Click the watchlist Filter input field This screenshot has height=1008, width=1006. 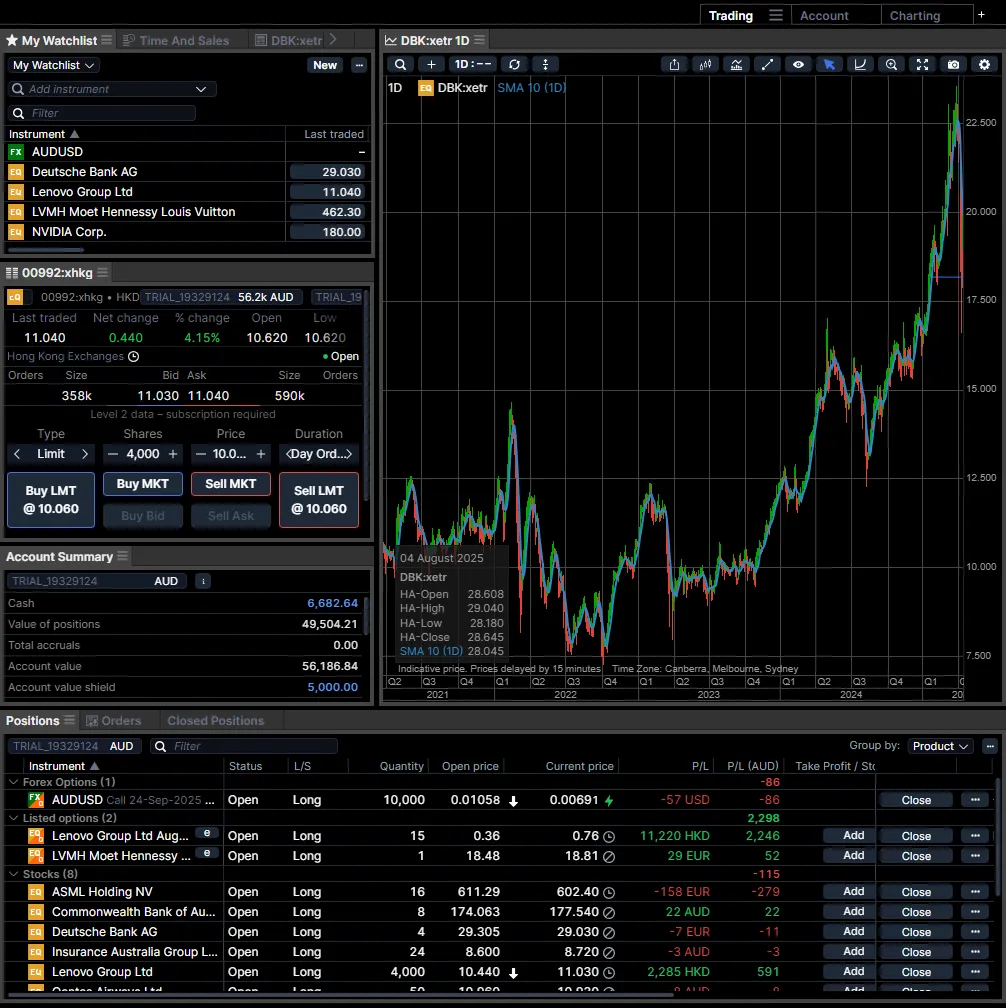102,113
